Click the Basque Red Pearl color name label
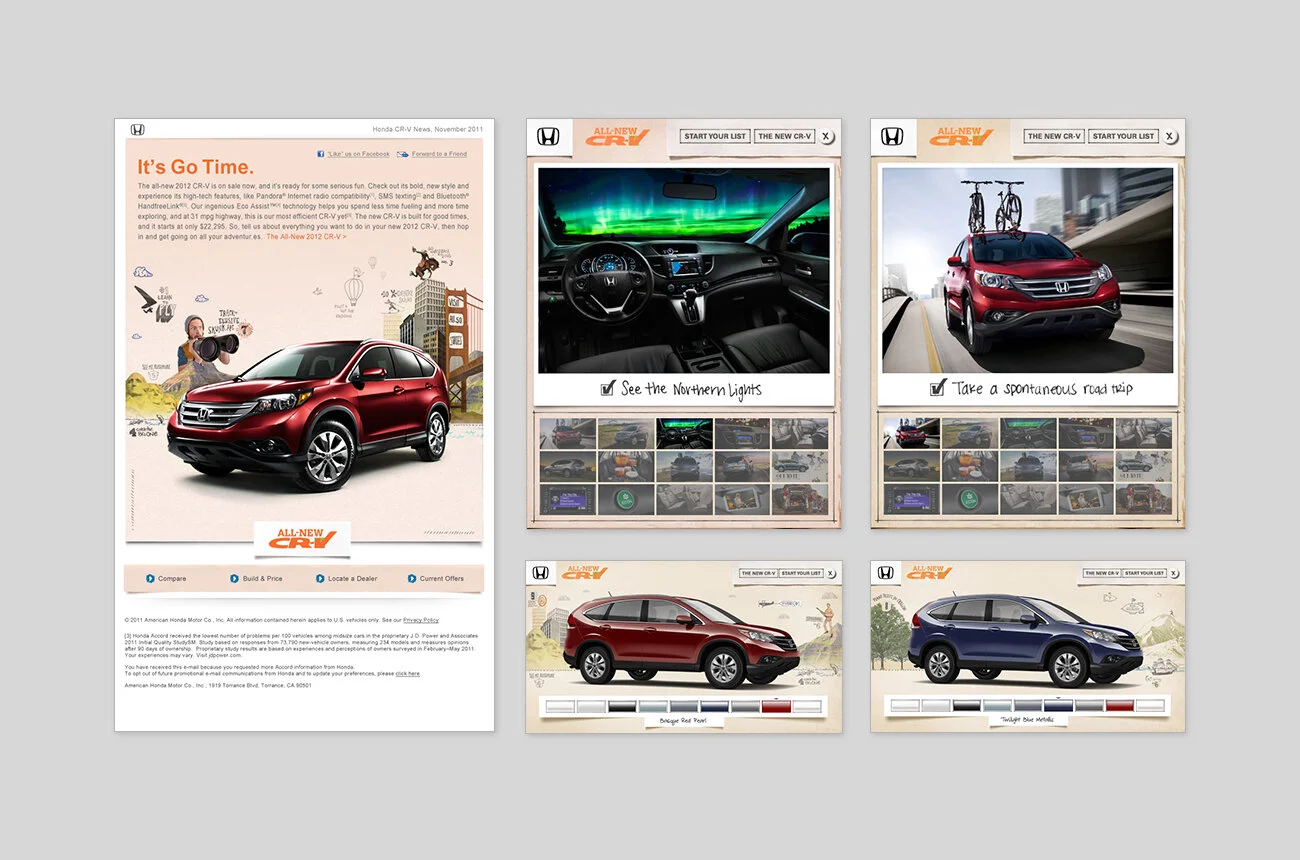This screenshot has width=1300, height=860. click(684, 720)
